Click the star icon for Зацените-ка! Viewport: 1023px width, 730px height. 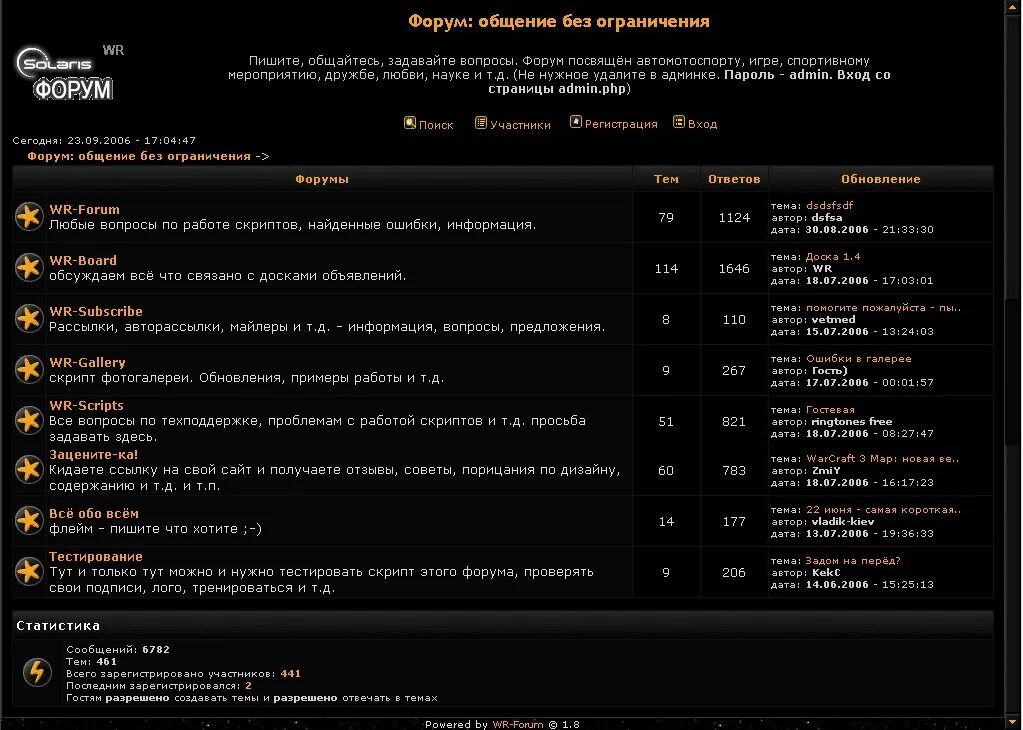coord(29,470)
